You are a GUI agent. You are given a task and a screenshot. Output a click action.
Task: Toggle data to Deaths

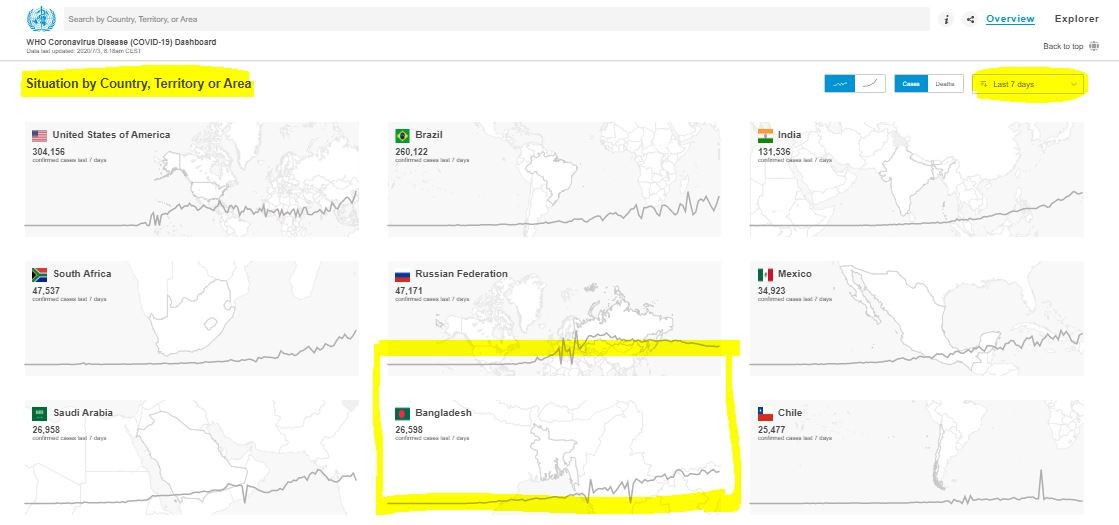click(x=944, y=84)
